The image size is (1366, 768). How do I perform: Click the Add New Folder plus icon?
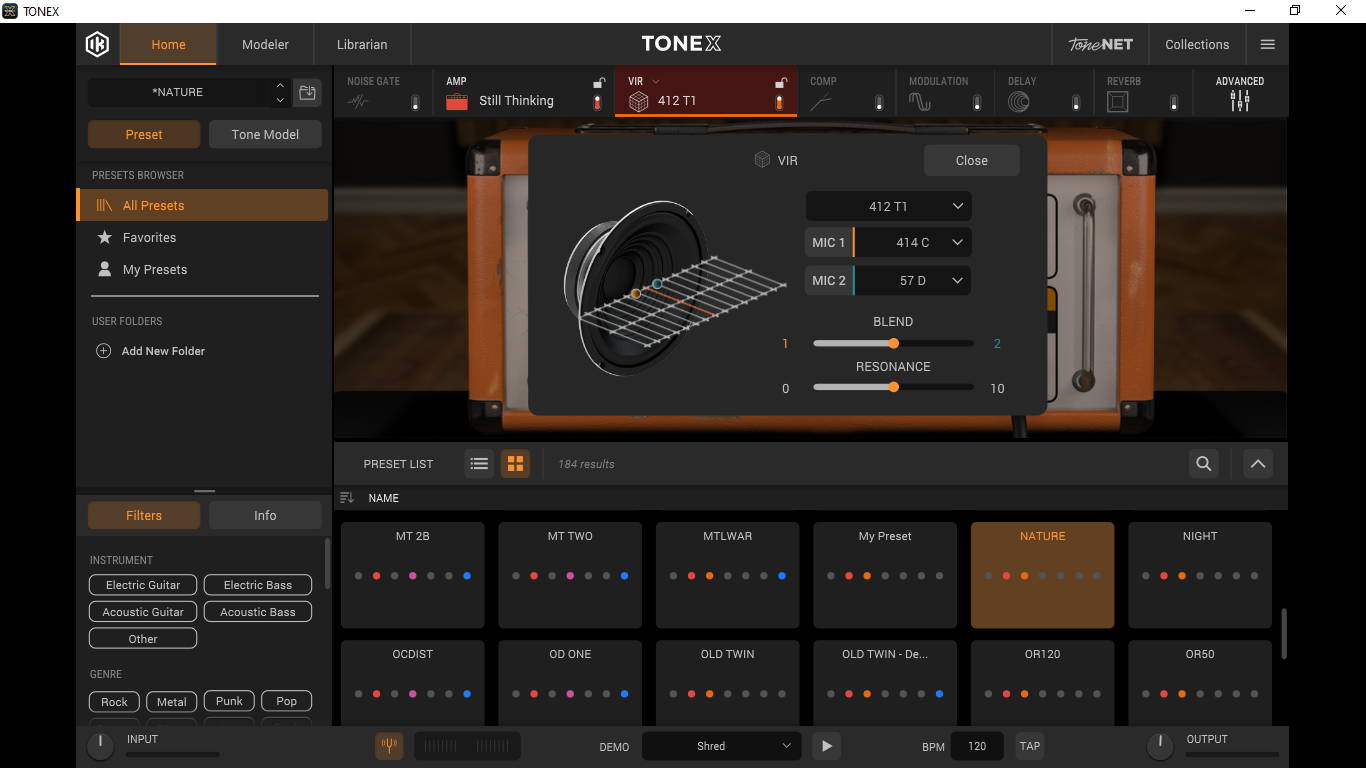(x=103, y=351)
